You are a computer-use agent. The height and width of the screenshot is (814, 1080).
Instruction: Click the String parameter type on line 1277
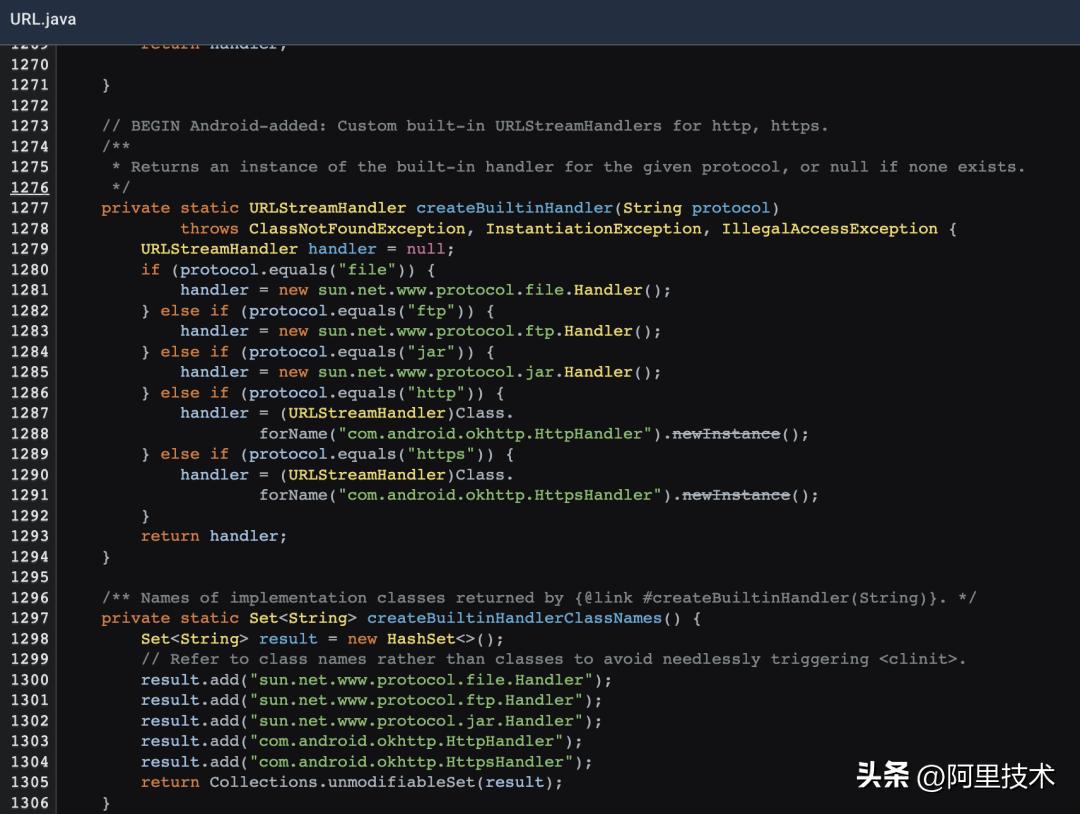pos(651,208)
